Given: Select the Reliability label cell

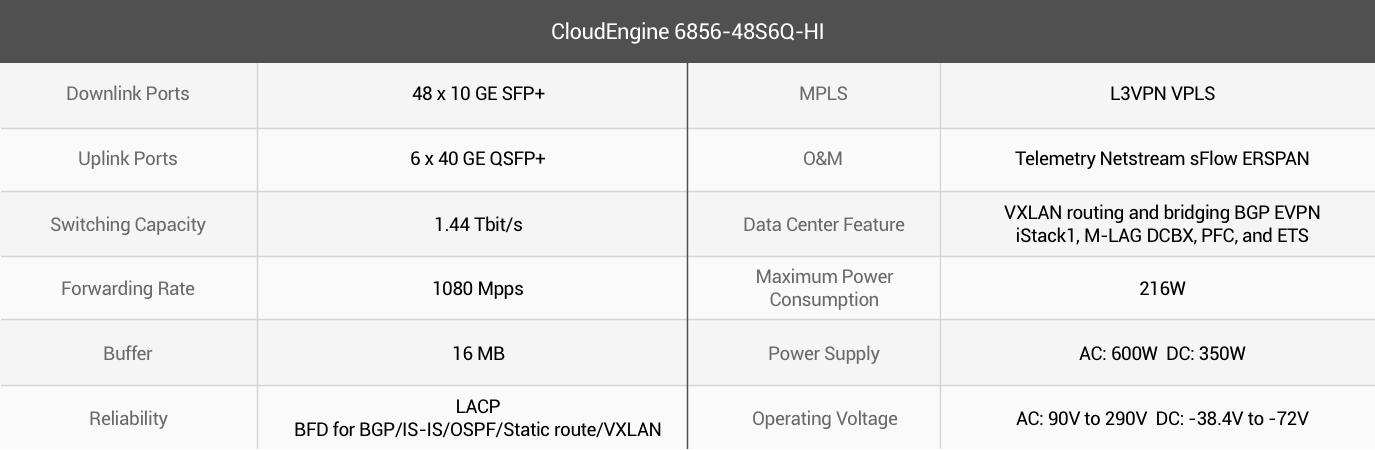Looking at the screenshot, I should tap(128, 418).
